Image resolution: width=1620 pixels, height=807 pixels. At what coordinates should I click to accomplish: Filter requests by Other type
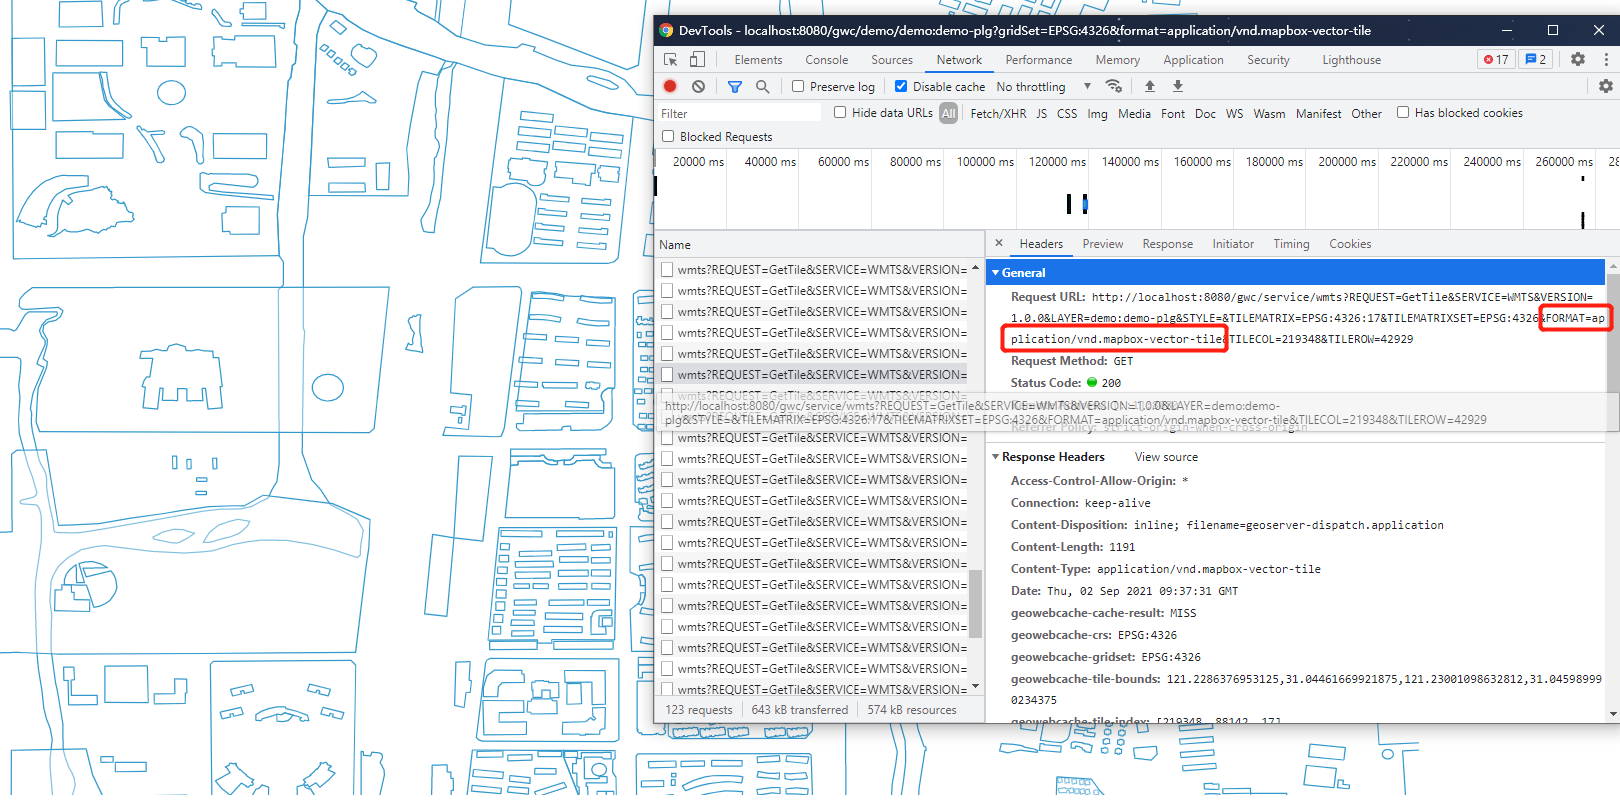pyautogui.click(x=1366, y=114)
